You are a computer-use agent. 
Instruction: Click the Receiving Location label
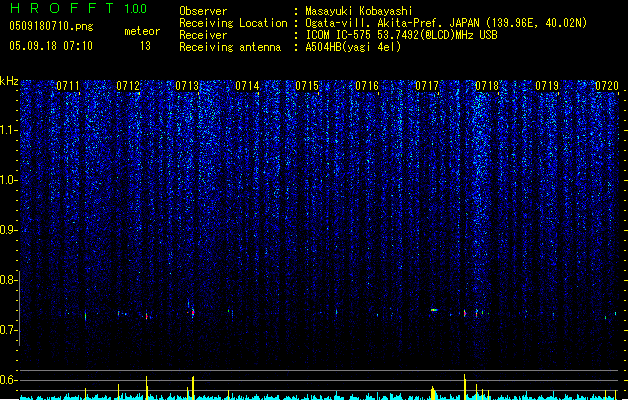pyautogui.click(x=233, y=23)
